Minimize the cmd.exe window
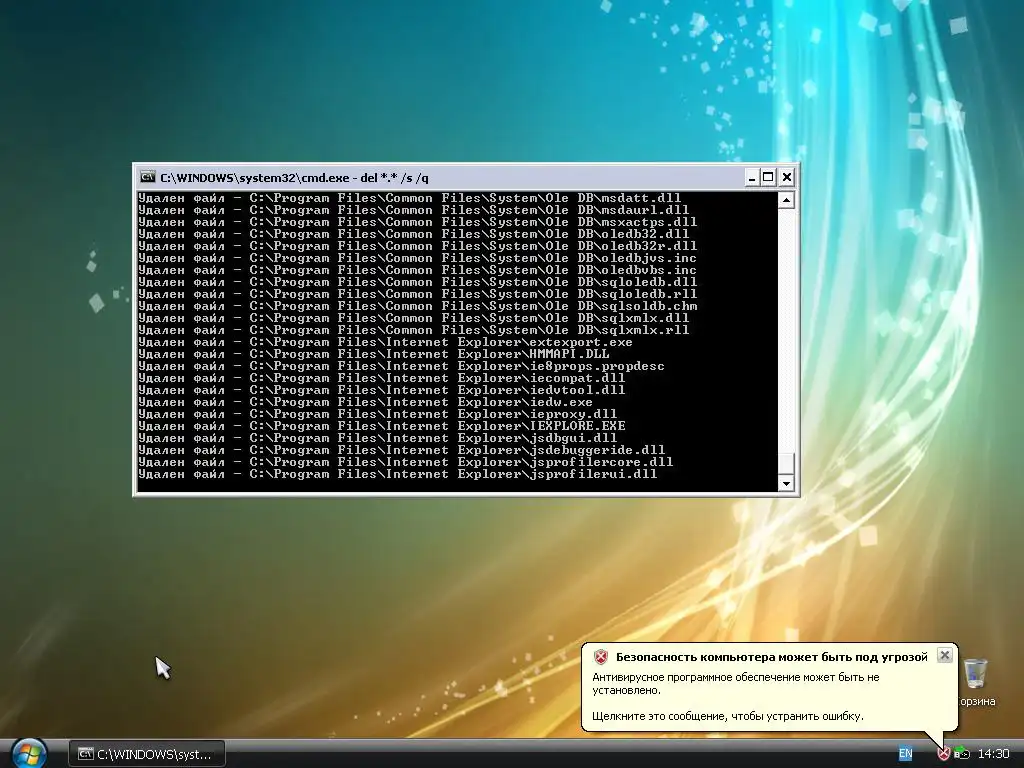Image resolution: width=1024 pixels, height=768 pixels. [752, 177]
